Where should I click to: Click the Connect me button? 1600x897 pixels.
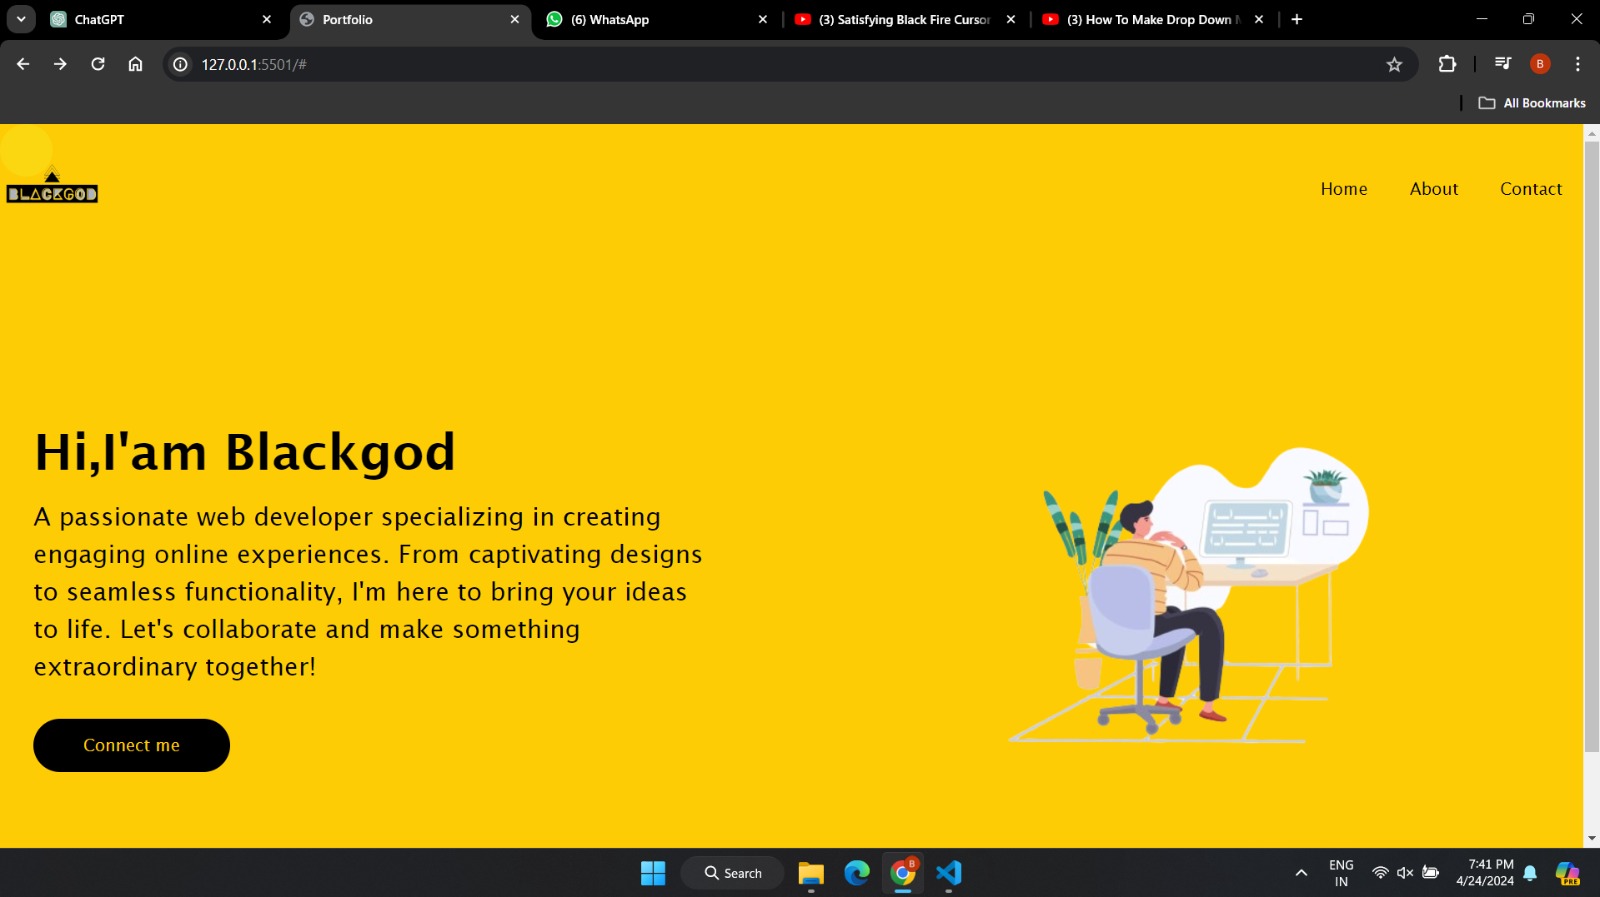tap(132, 745)
